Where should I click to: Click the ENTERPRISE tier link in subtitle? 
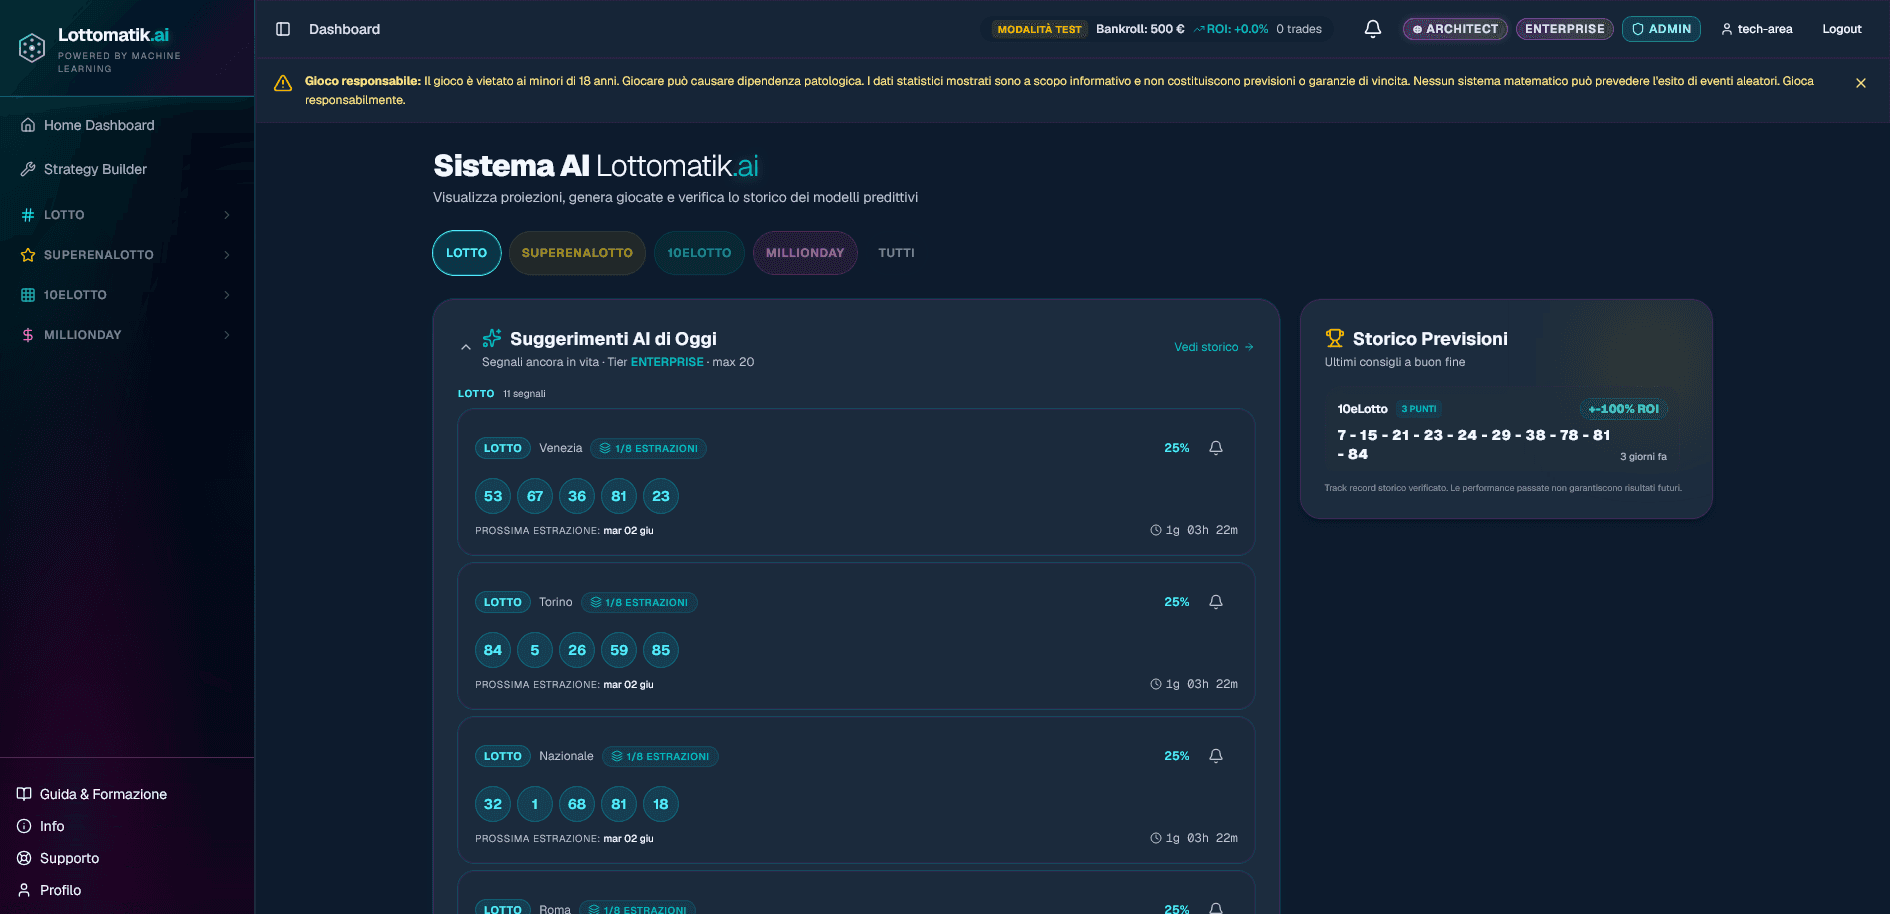tap(667, 362)
